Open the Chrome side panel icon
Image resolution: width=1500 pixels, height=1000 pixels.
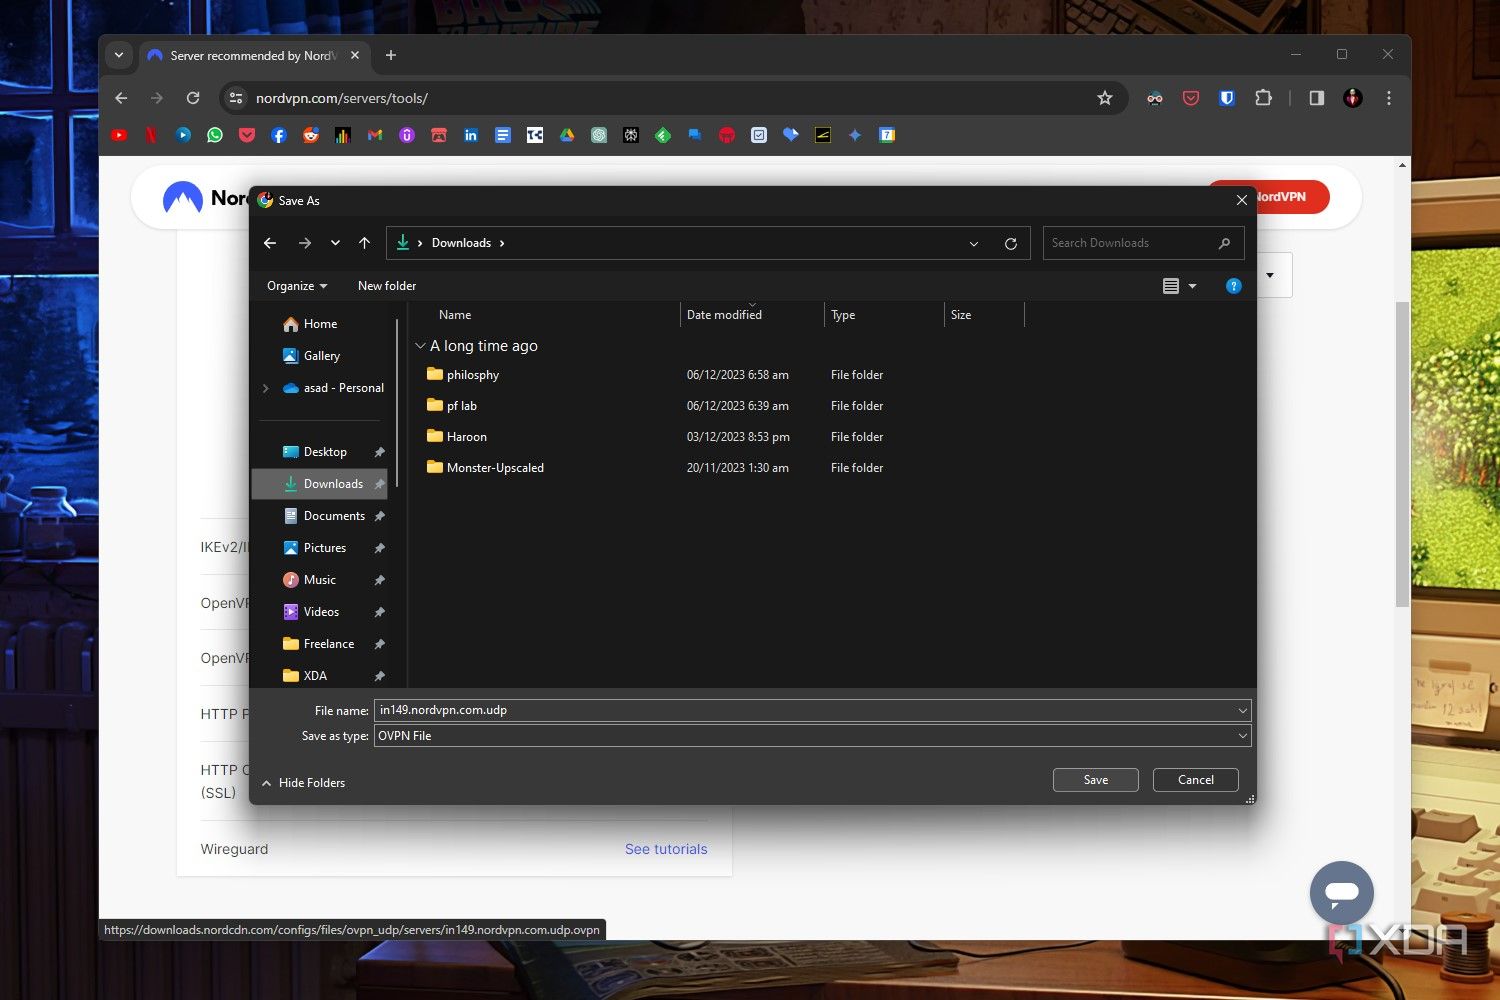1317,98
